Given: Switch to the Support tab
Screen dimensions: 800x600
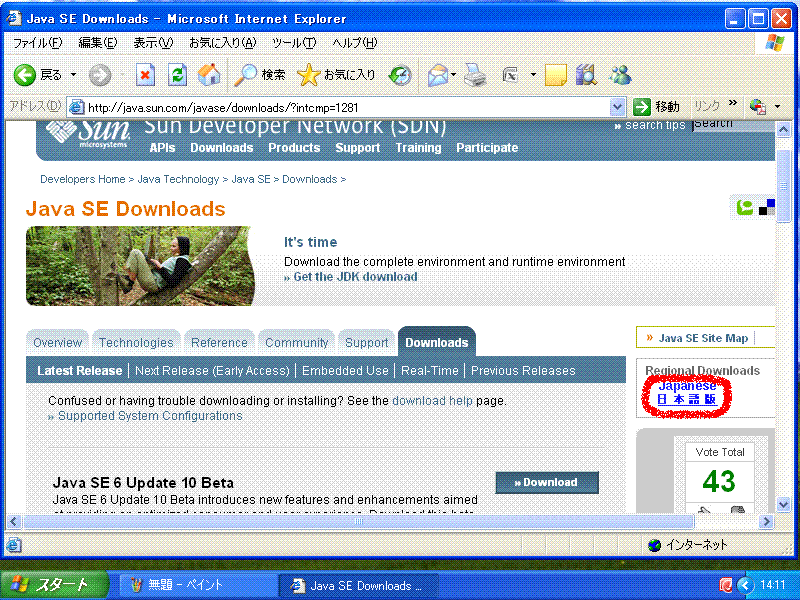Looking at the screenshot, I should pyautogui.click(x=366, y=342).
